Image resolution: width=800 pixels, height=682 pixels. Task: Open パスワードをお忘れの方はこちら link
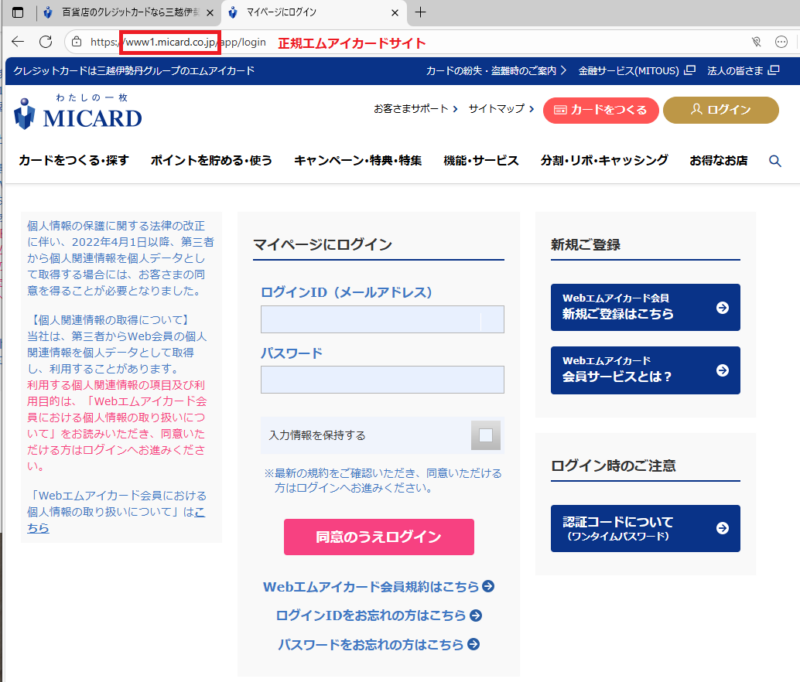378,644
